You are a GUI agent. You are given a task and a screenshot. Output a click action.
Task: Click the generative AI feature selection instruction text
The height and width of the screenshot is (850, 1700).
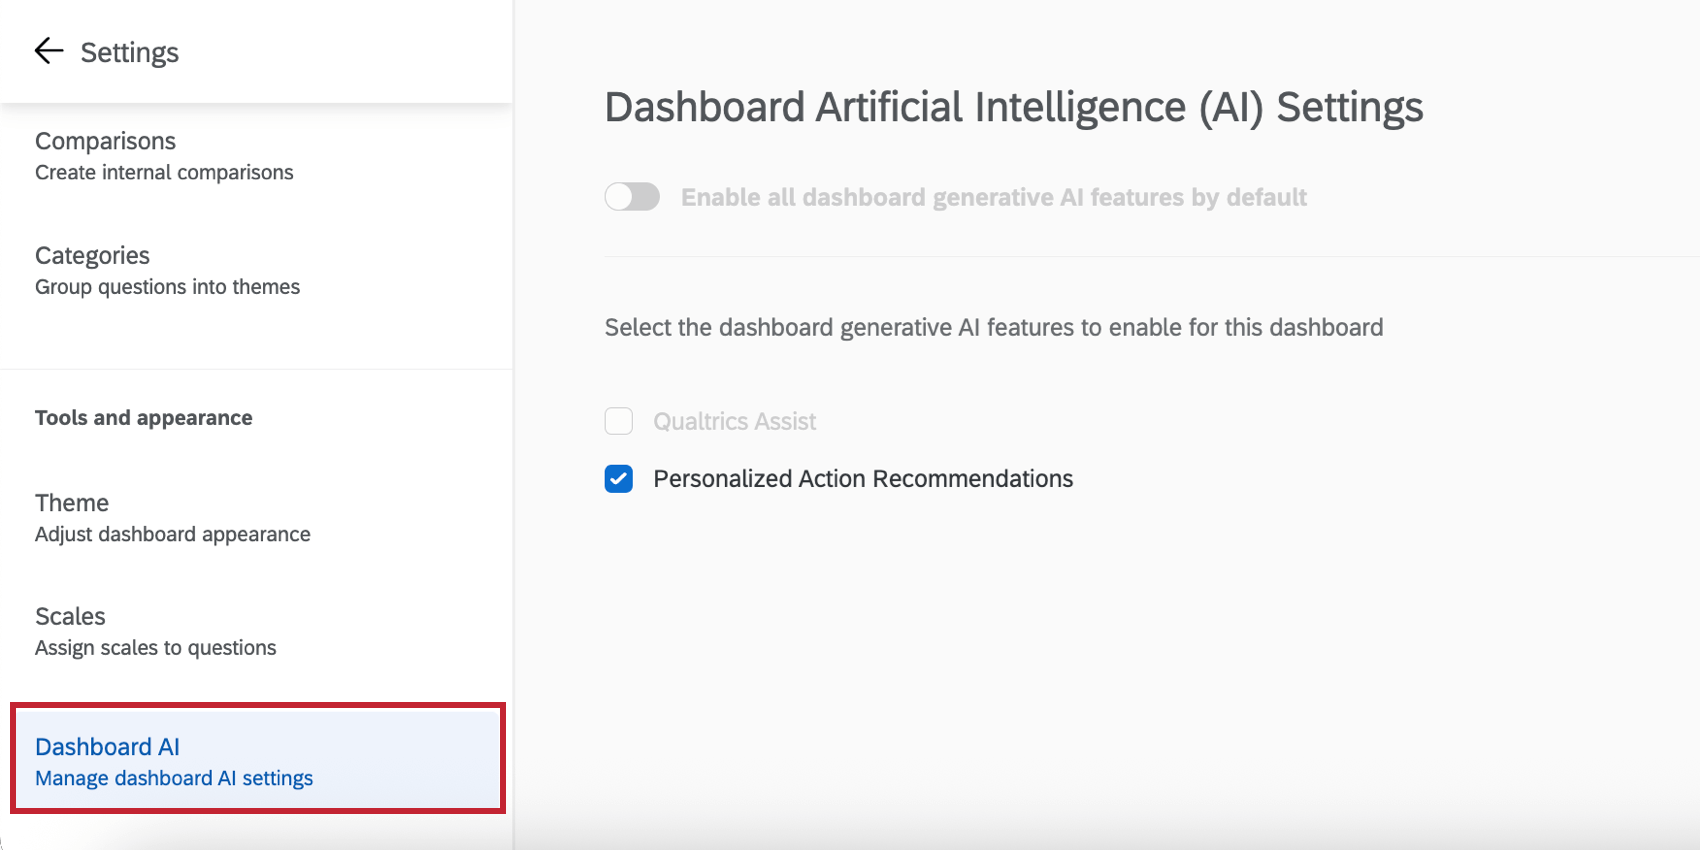click(x=993, y=327)
